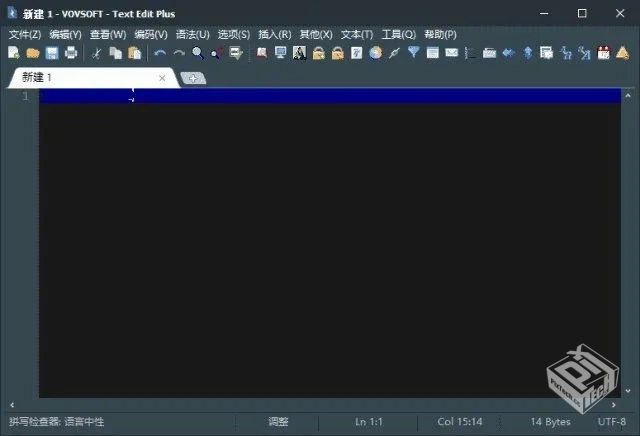
Task: Click the line list toolbar icon
Action: [471, 53]
